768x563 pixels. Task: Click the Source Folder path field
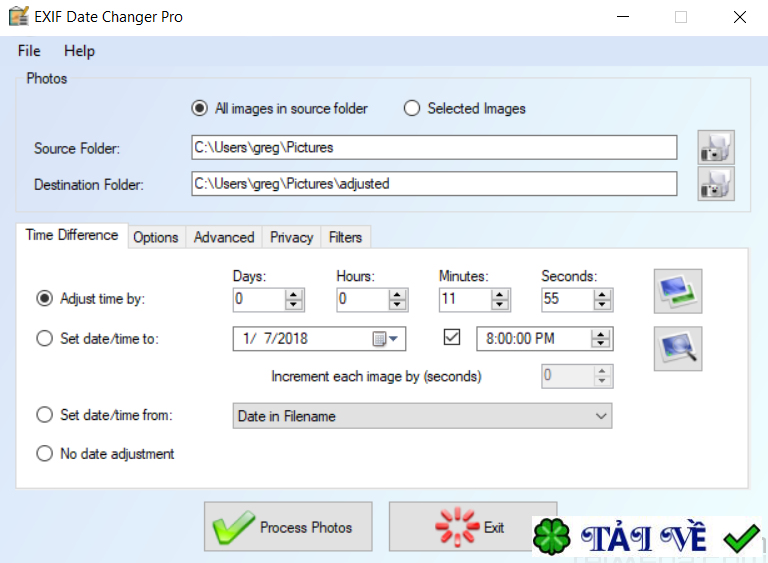tap(434, 147)
